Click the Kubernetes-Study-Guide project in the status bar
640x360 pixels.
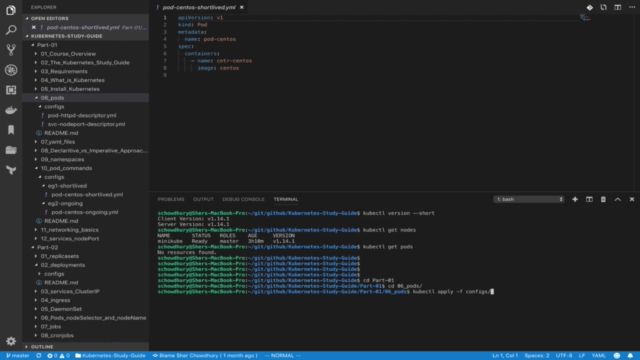tap(110, 356)
